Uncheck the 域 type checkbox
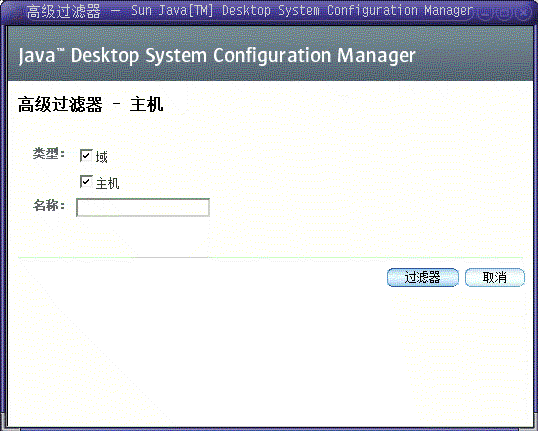The width and height of the screenshot is (538, 431). (x=86, y=156)
